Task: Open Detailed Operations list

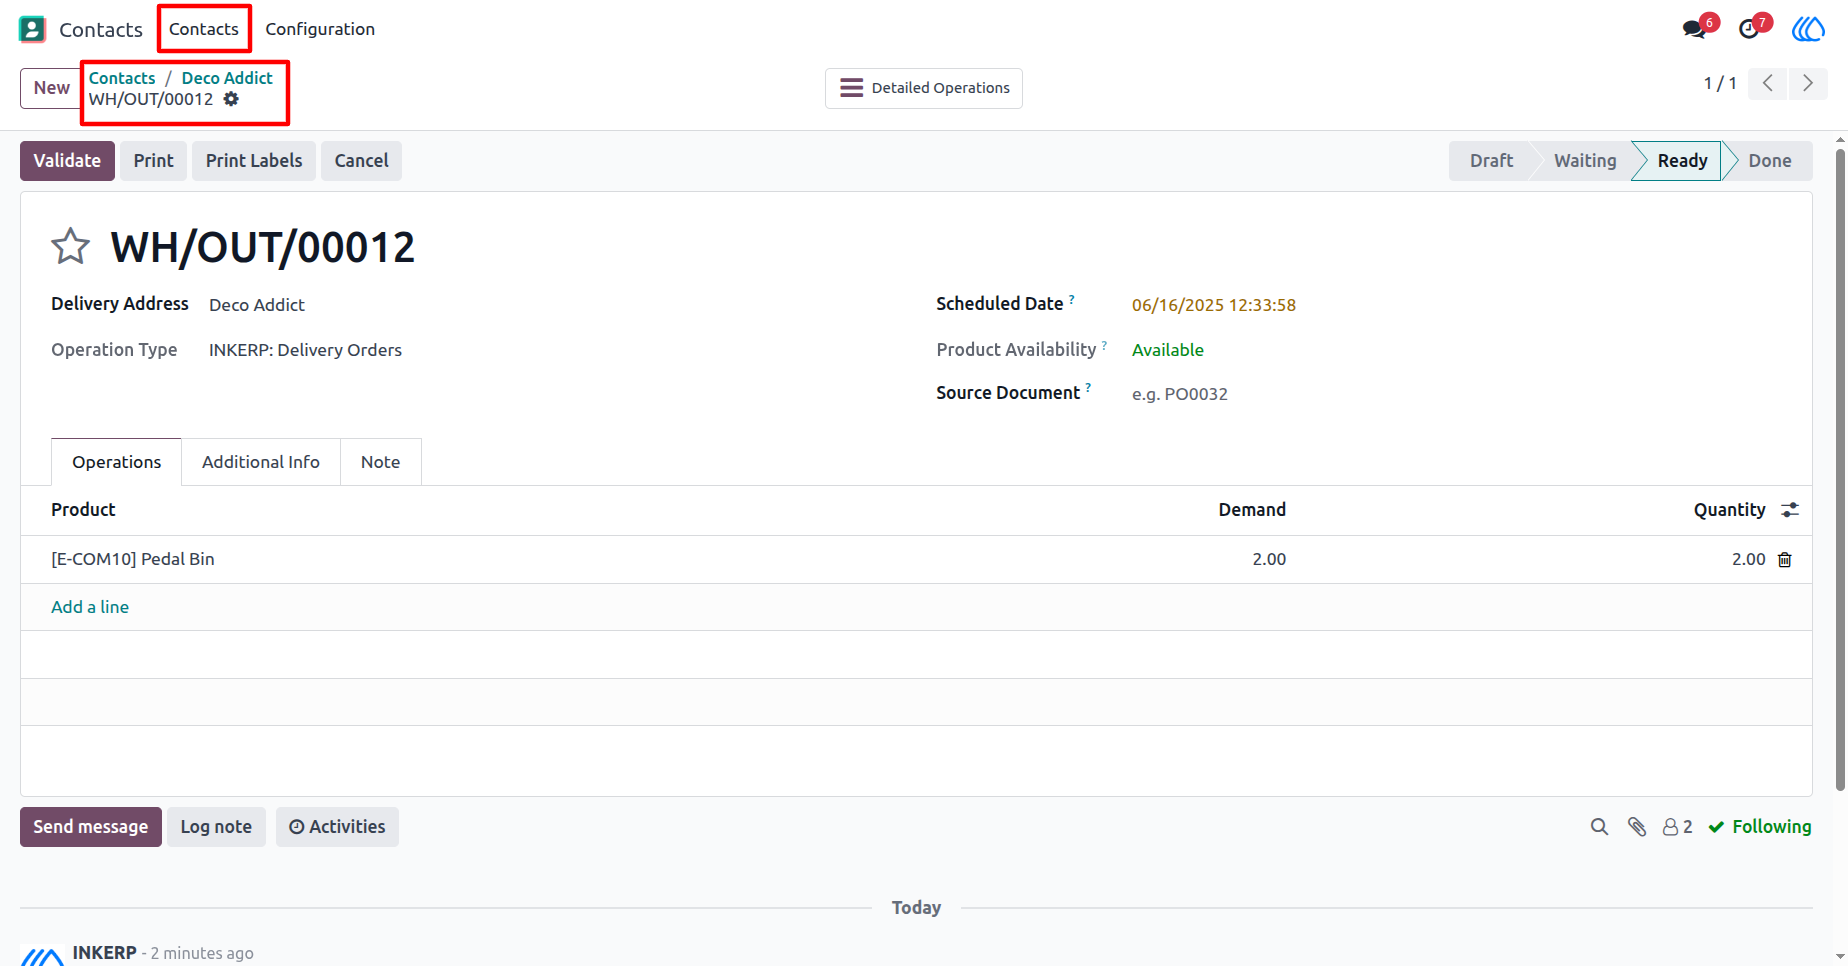Action: click(x=924, y=88)
